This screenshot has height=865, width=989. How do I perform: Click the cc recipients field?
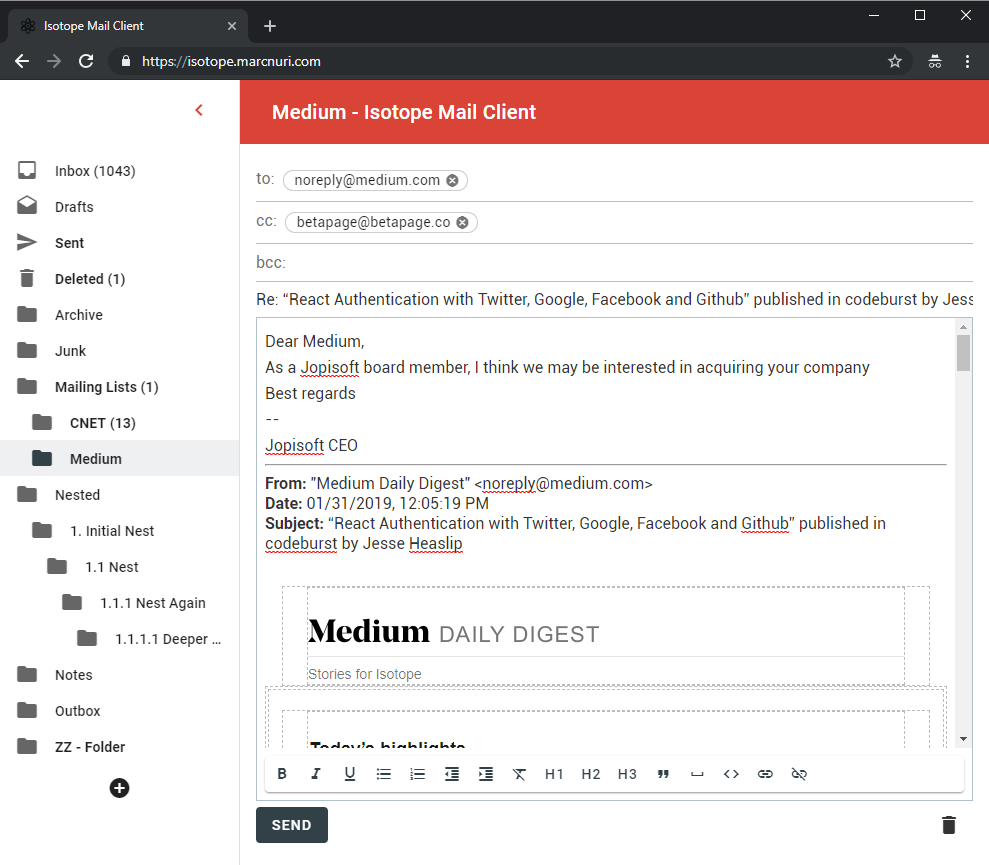coord(614,222)
